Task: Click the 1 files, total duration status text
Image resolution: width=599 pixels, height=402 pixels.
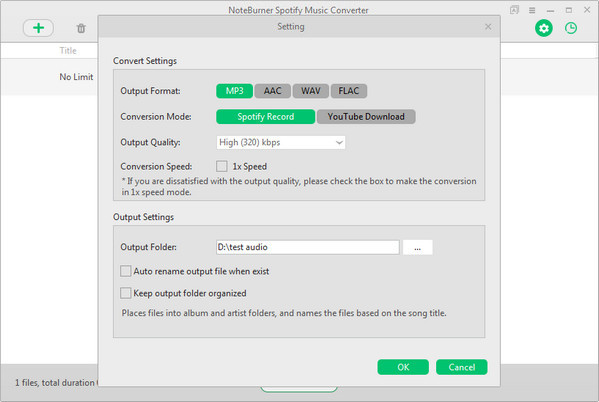Action: (56, 383)
